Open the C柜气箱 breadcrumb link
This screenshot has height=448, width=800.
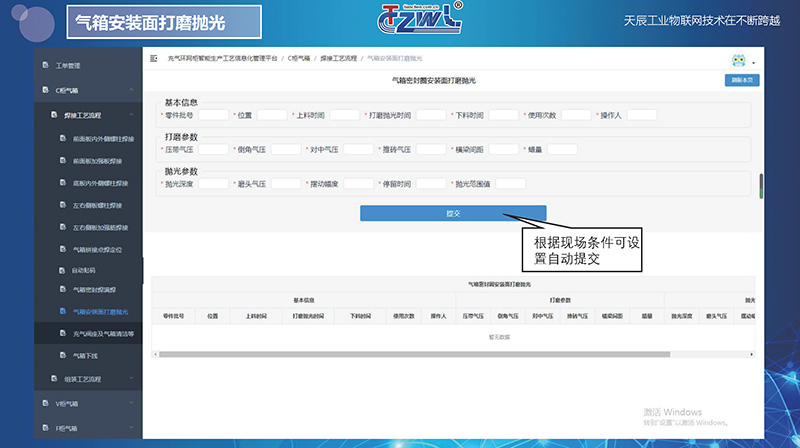pos(299,59)
